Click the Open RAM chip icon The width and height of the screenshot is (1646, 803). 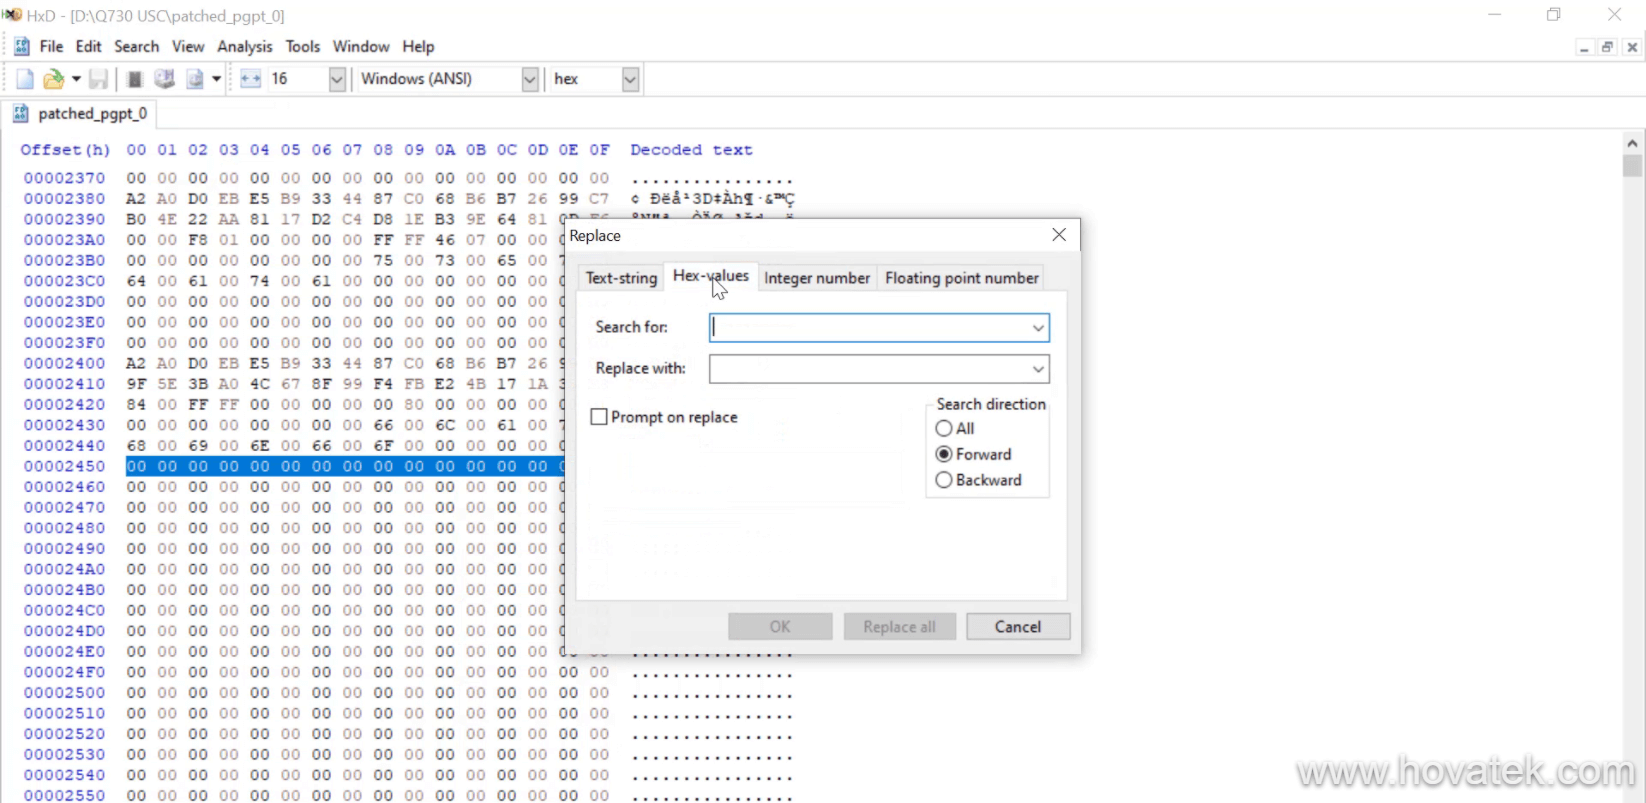(x=135, y=79)
